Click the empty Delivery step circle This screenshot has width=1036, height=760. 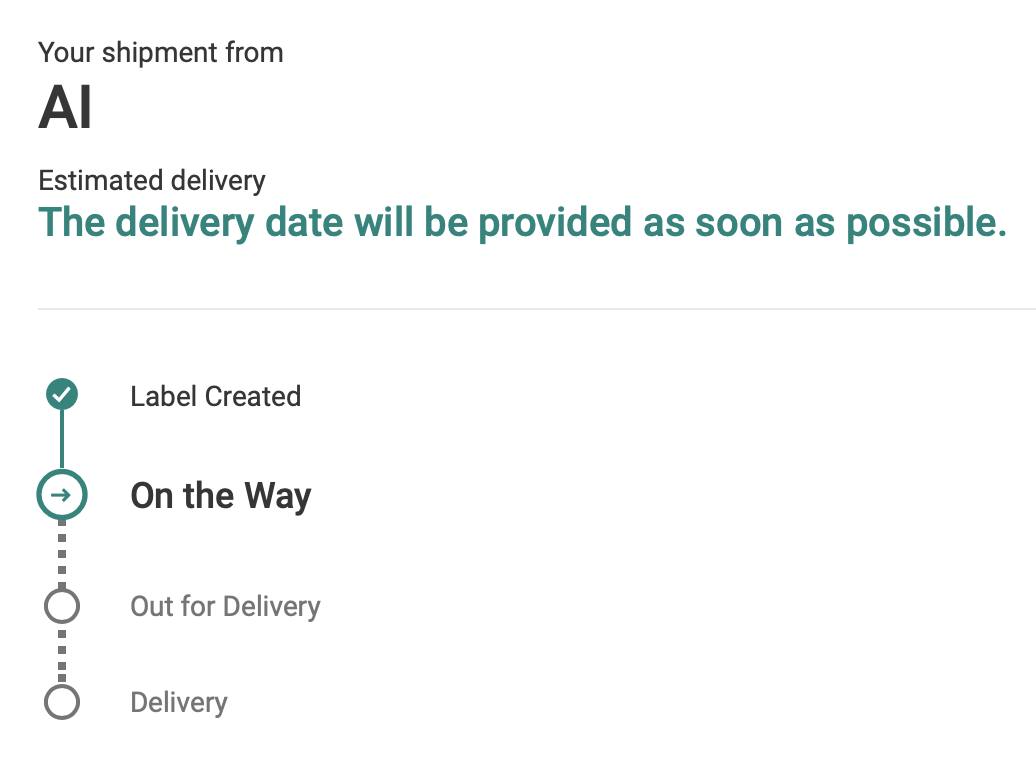pos(62,702)
